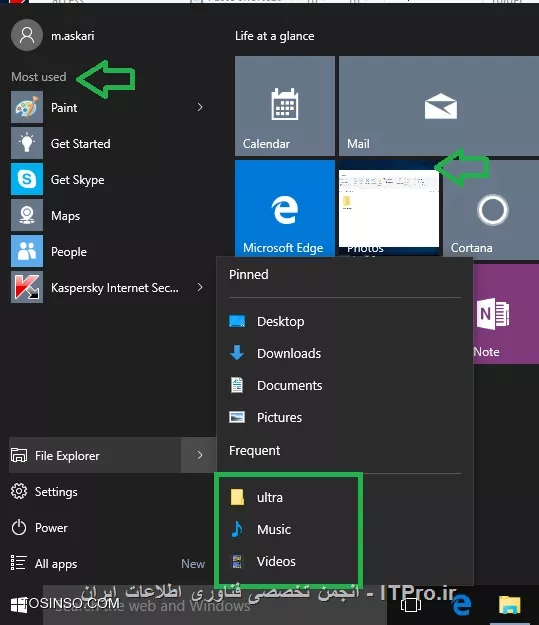Click the File Explorer icon in Start menu
The width and height of the screenshot is (539, 625).
click(x=19, y=455)
